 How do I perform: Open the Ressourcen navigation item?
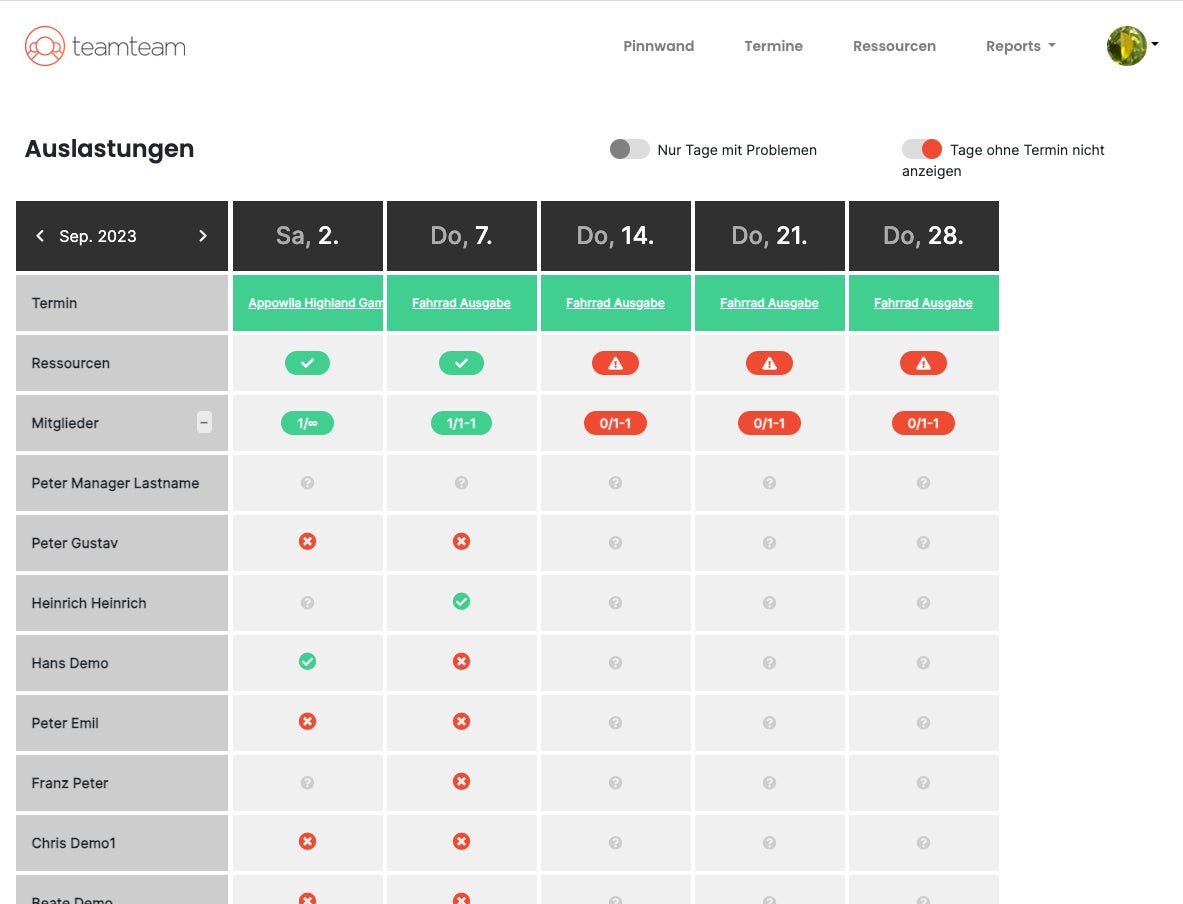pos(894,46)
